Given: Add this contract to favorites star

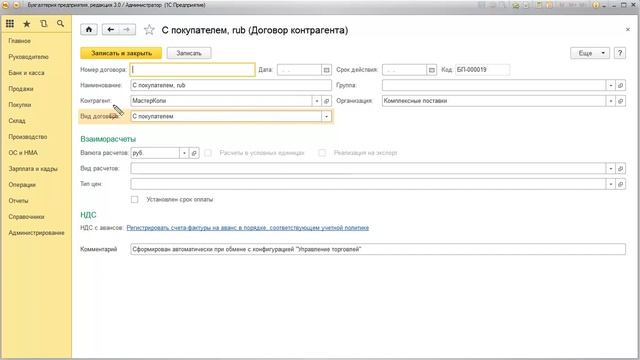Looking at the screenshot, I should coord(149,29).
